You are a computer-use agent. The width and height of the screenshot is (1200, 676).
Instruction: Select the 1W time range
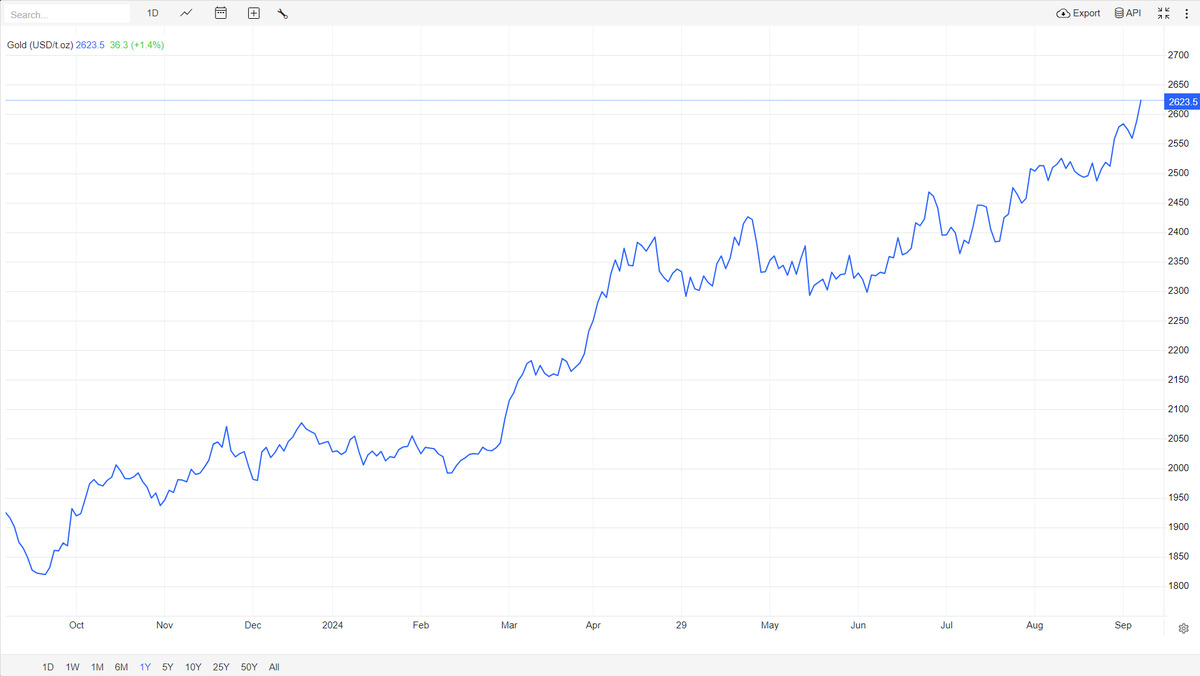(x=73, y=667)
